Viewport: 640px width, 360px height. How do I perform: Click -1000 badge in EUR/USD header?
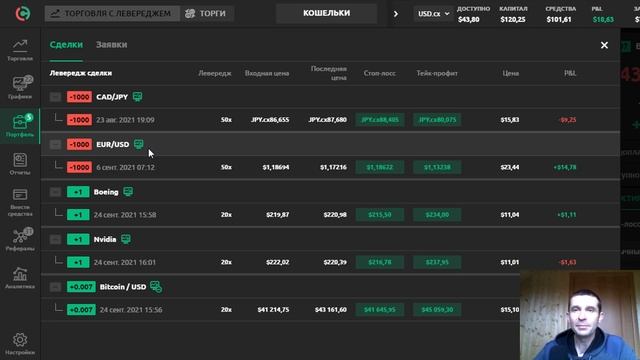(x=79, y=144)
